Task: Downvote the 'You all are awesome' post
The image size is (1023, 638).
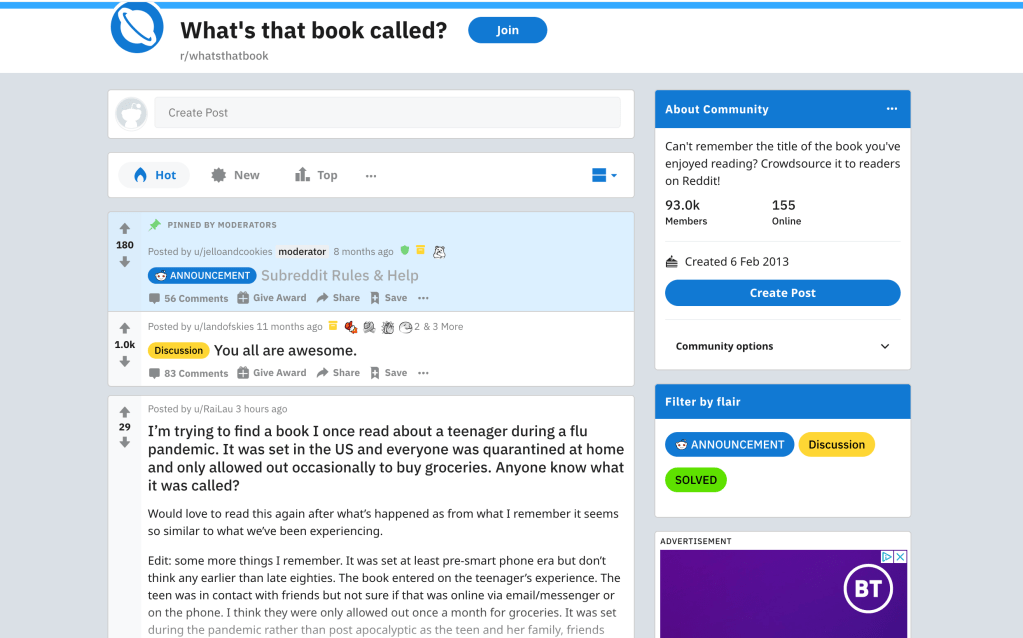Action: click(125, 362)
